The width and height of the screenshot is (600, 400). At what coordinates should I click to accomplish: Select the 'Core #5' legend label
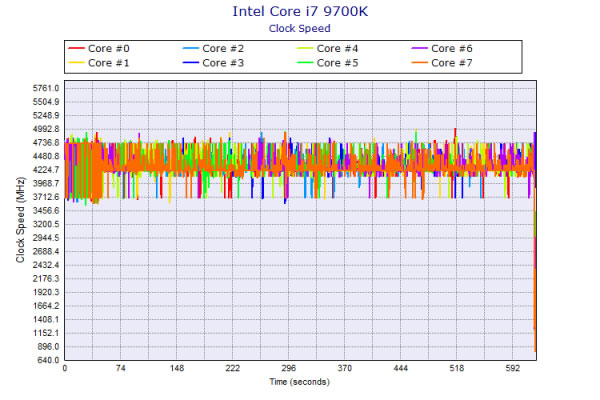click(338, 63)
